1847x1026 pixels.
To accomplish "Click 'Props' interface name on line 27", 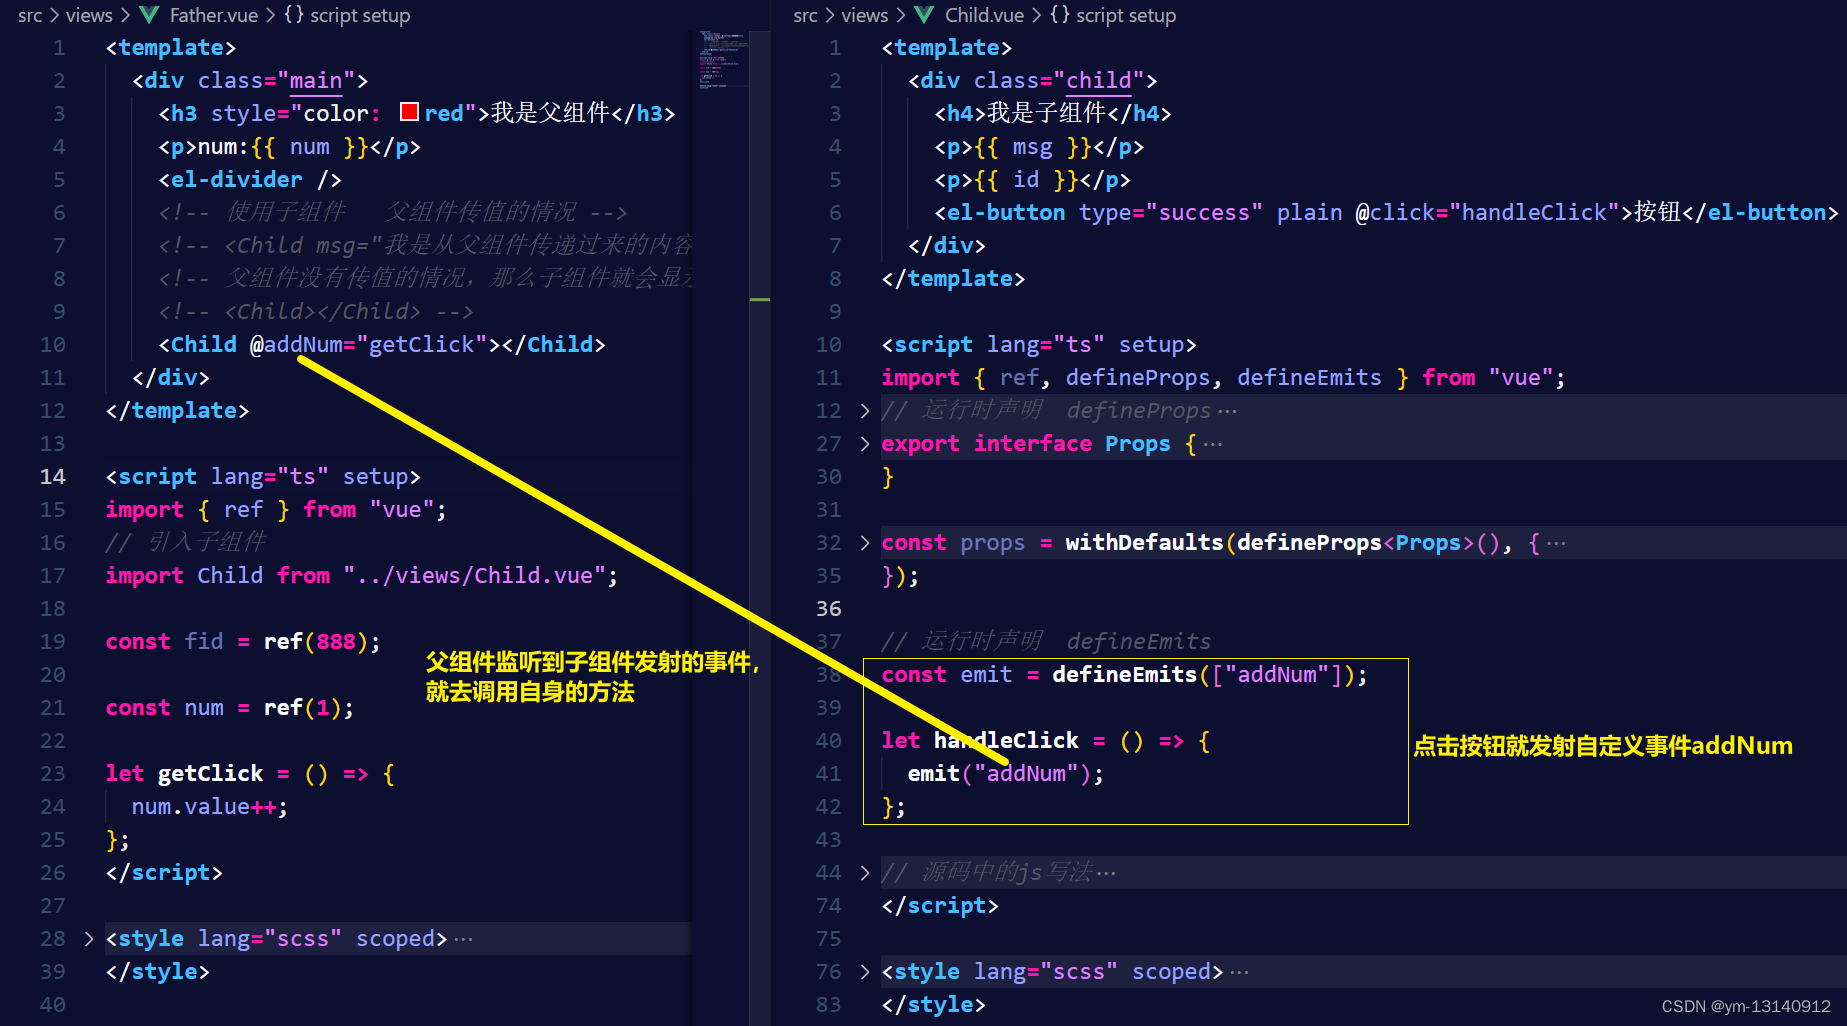I will pos(1137,443).
